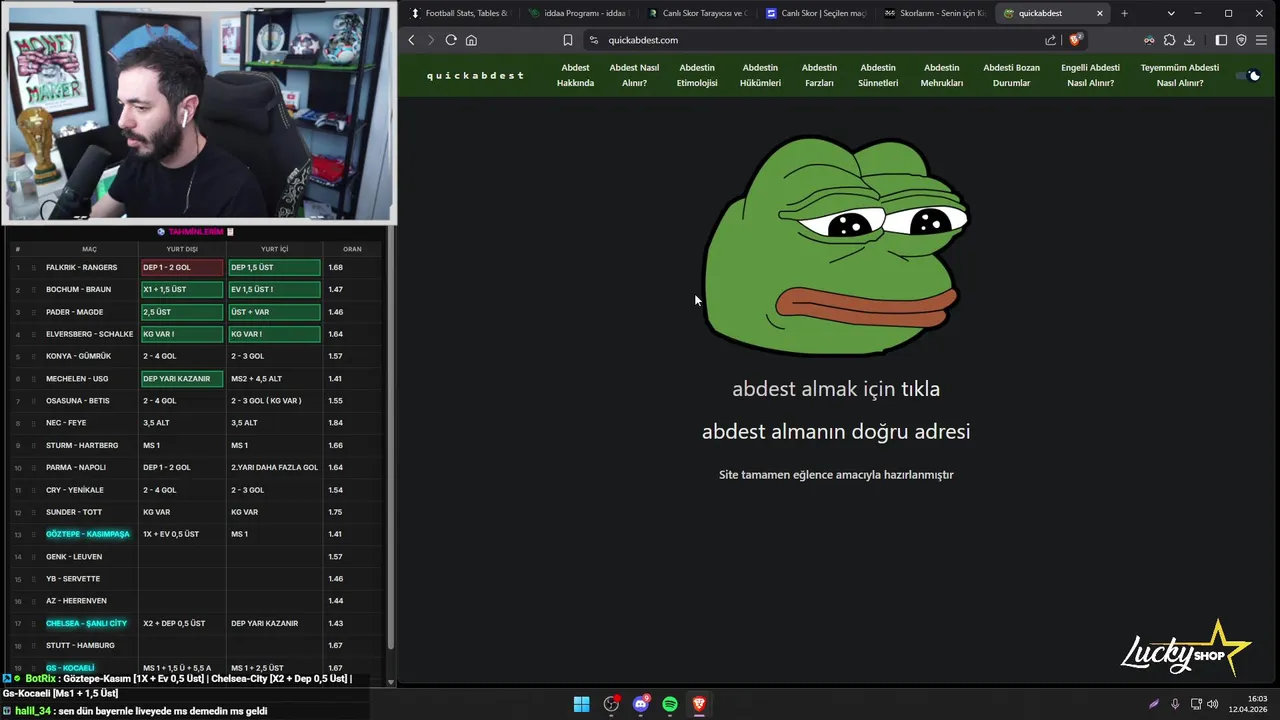The width and height of the screenshot is (1280, 720).
Task: Click 'abdest almanın doğru adresi' heading
Action: point(836,432)
